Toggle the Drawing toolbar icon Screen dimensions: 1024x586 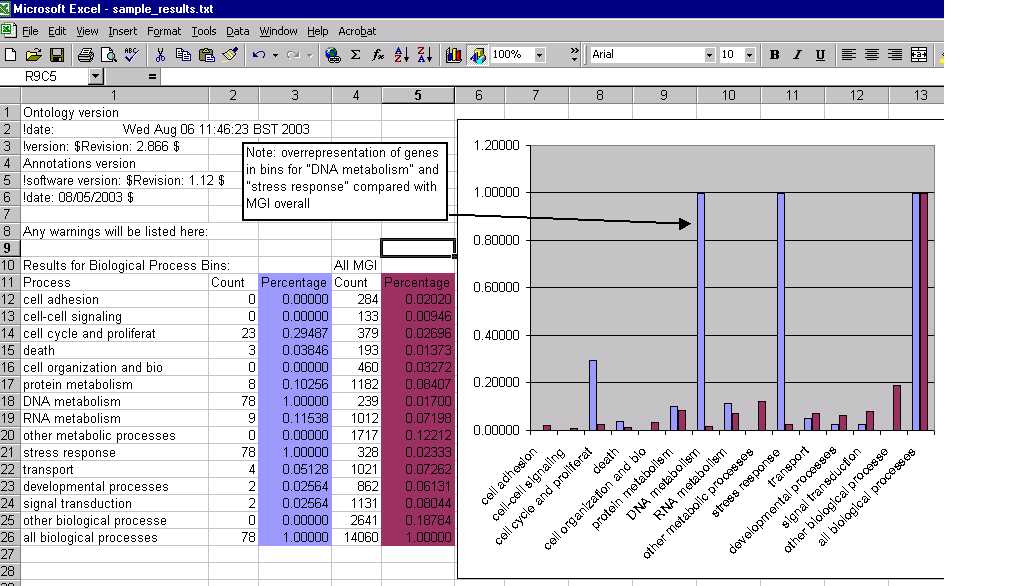[477, 55]
